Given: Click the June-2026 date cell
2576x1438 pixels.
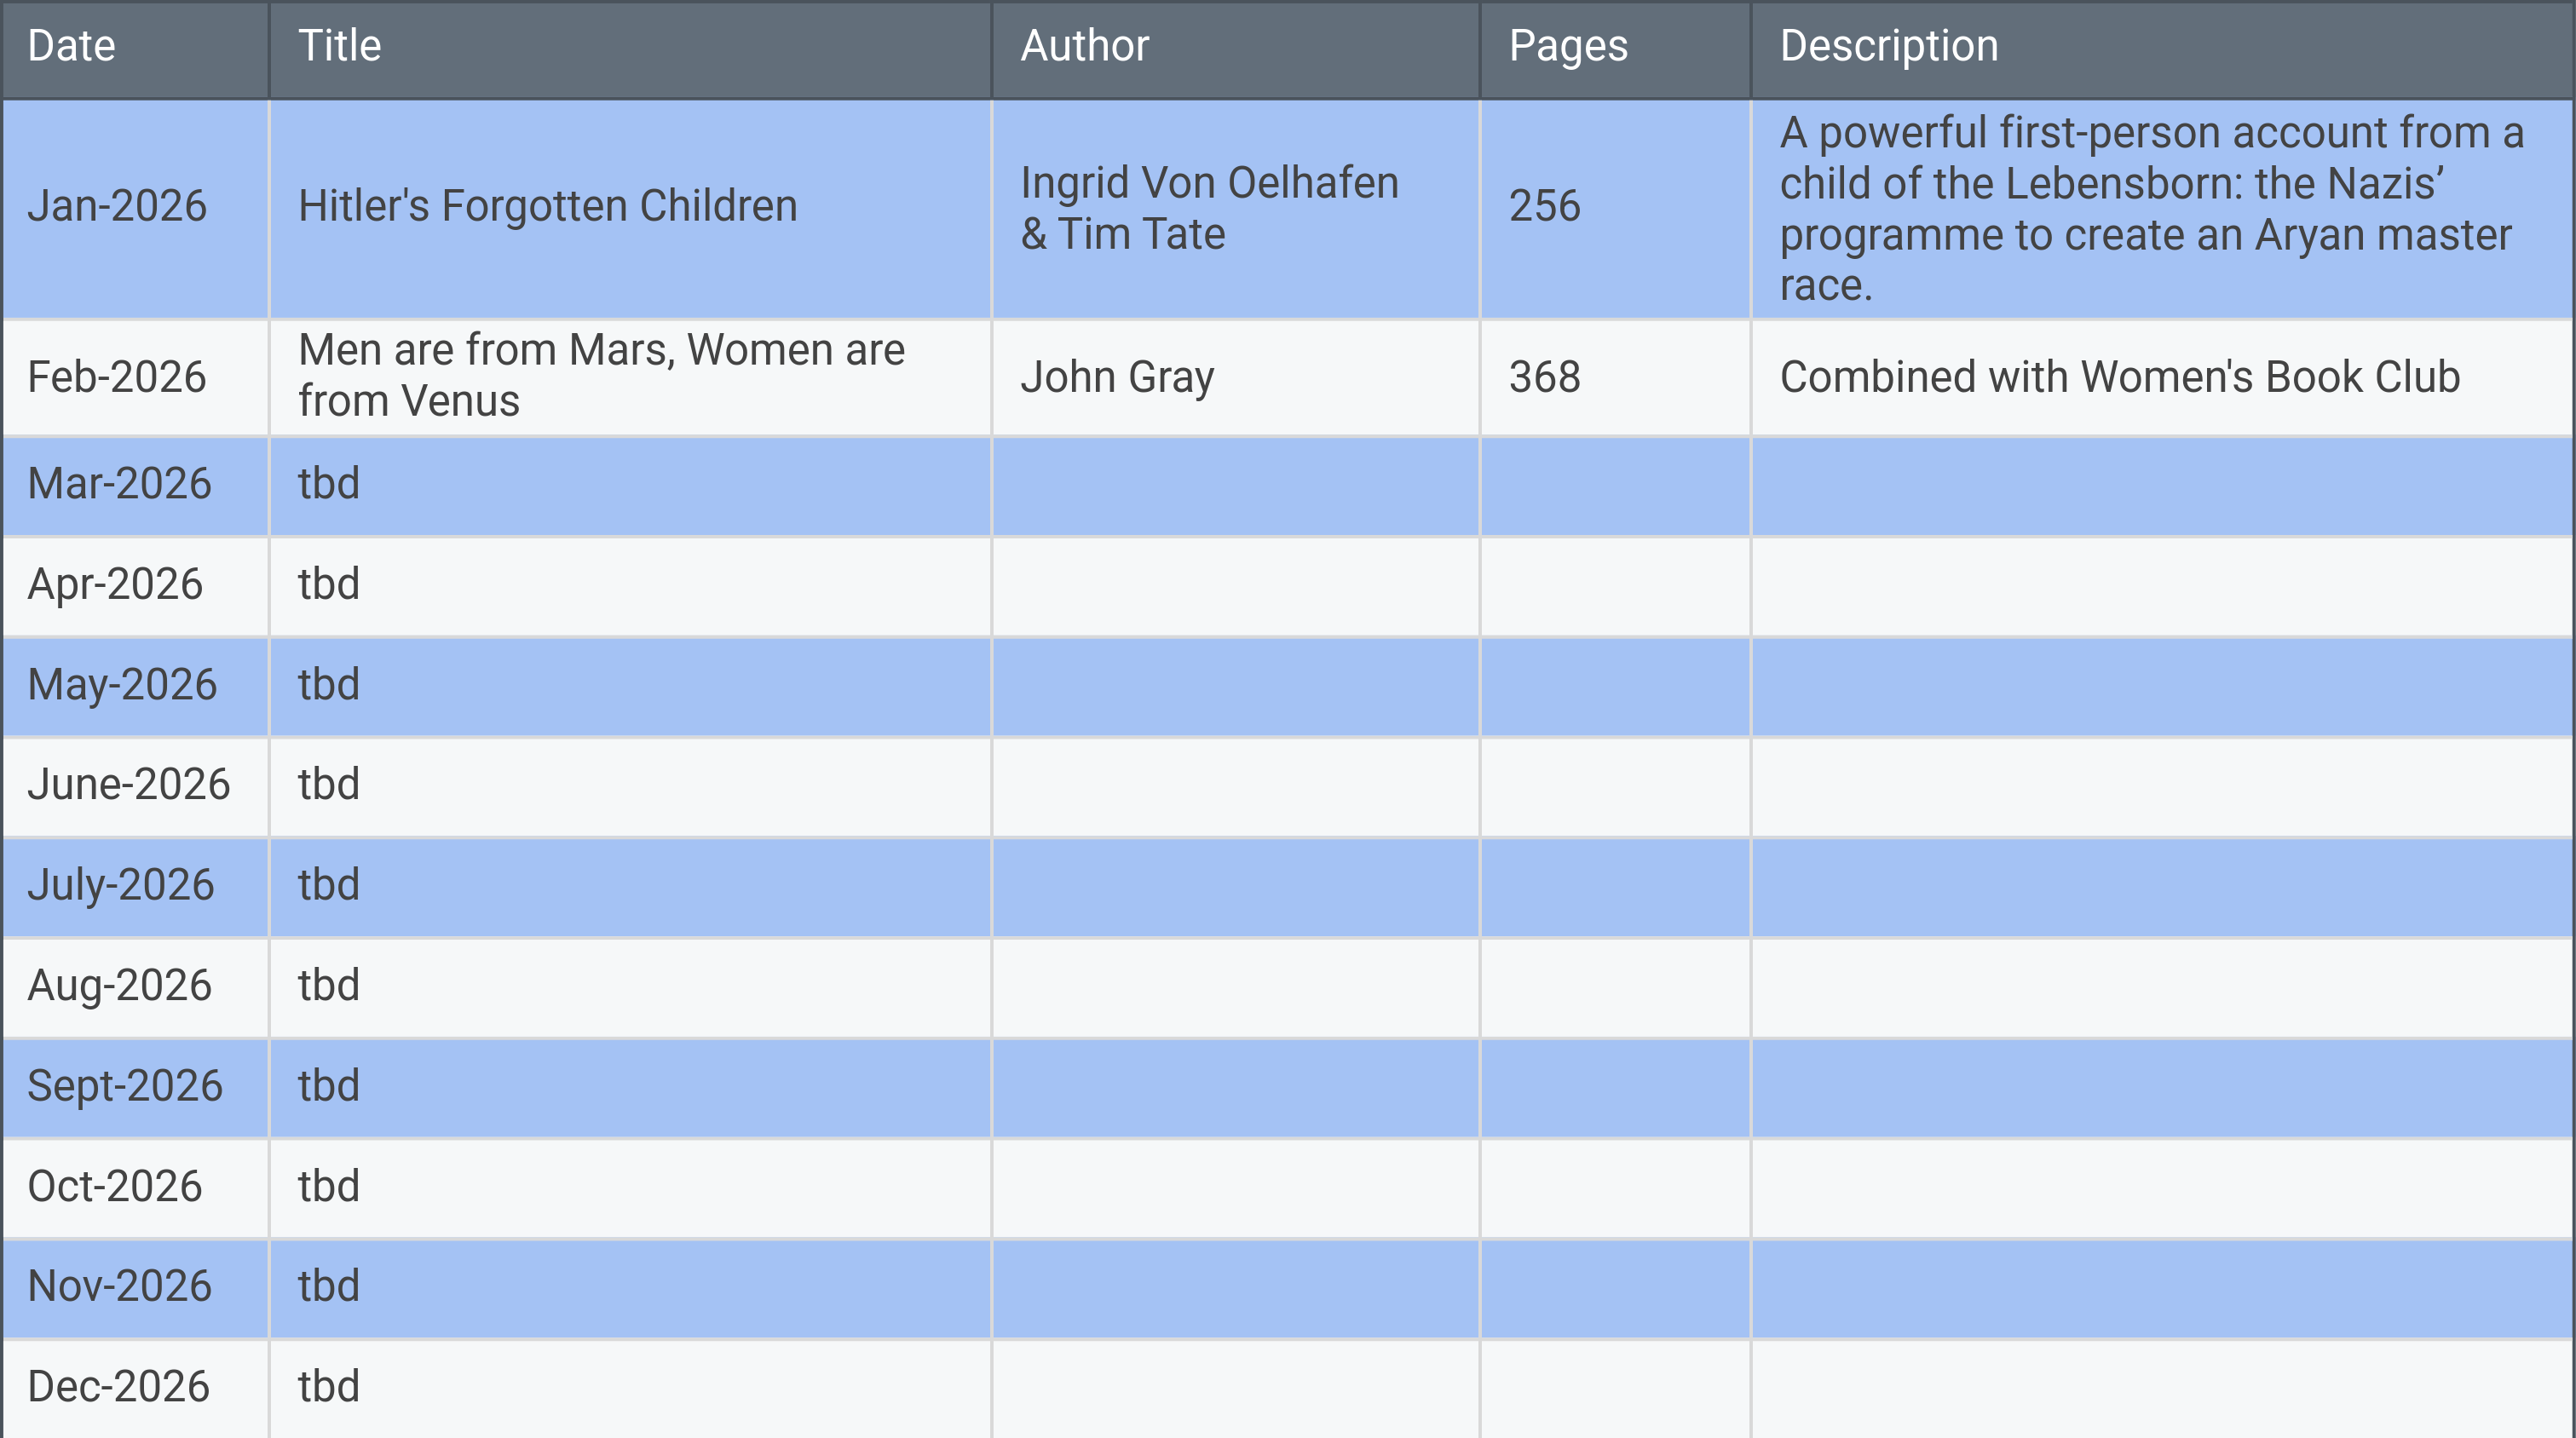Looking at the screenshot, I should pos(128,785).
